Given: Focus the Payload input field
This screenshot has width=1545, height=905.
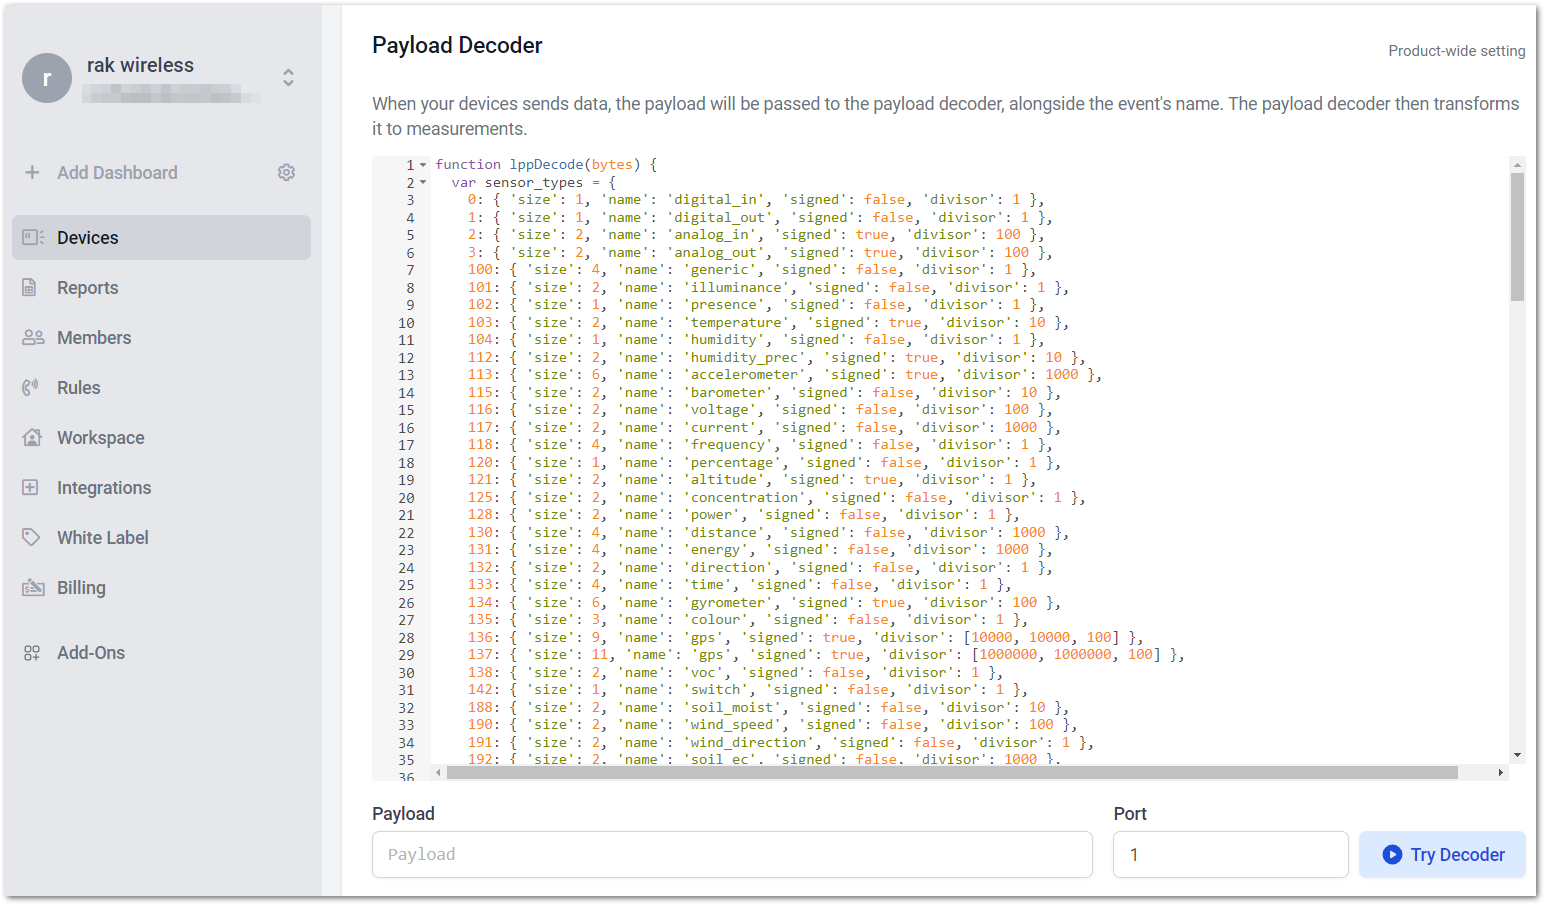Looking at the screenshot, I should click(x=732, y=855).
